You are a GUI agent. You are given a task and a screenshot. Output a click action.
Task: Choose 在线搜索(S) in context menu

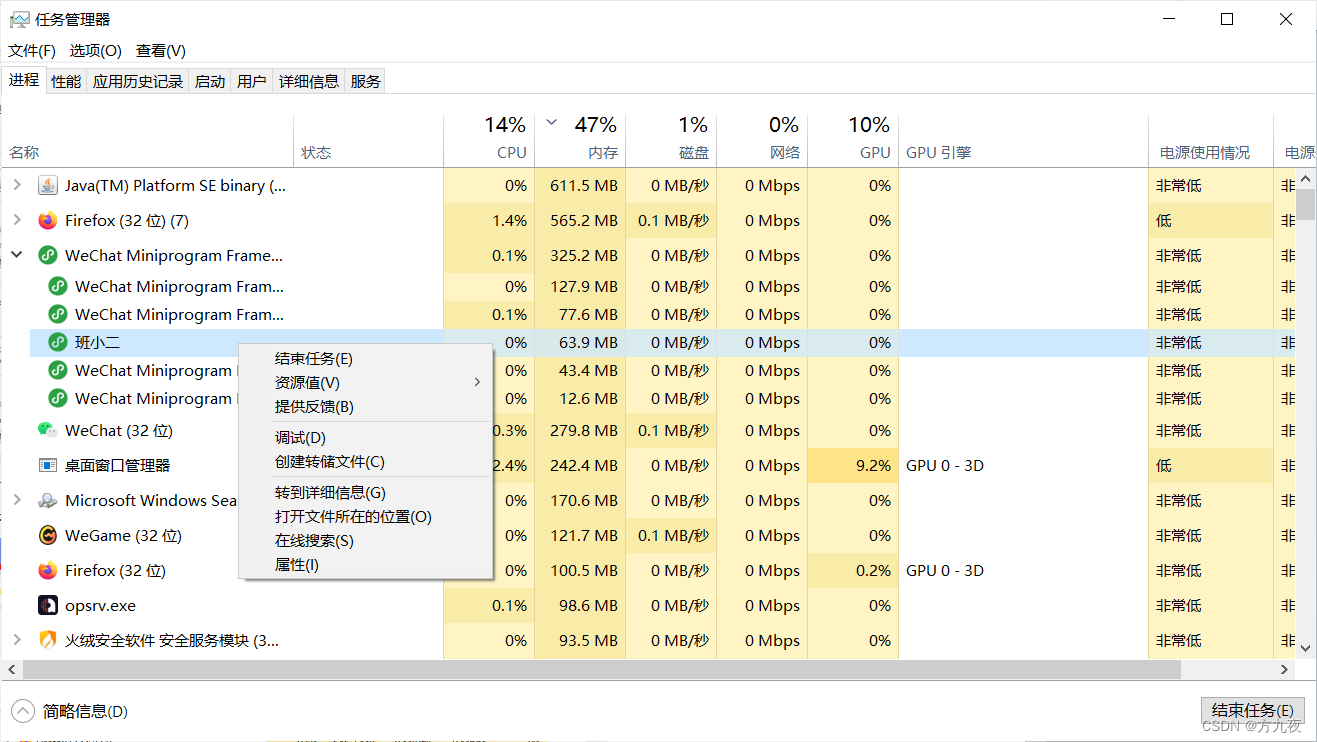365,541
